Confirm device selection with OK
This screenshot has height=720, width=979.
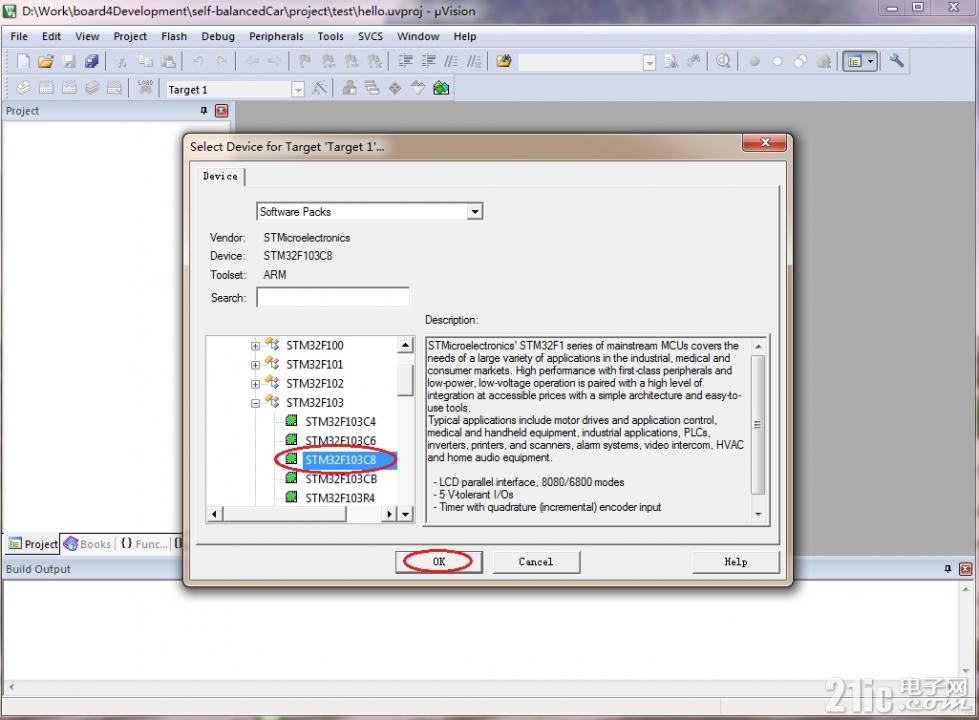tap(439, 561)
